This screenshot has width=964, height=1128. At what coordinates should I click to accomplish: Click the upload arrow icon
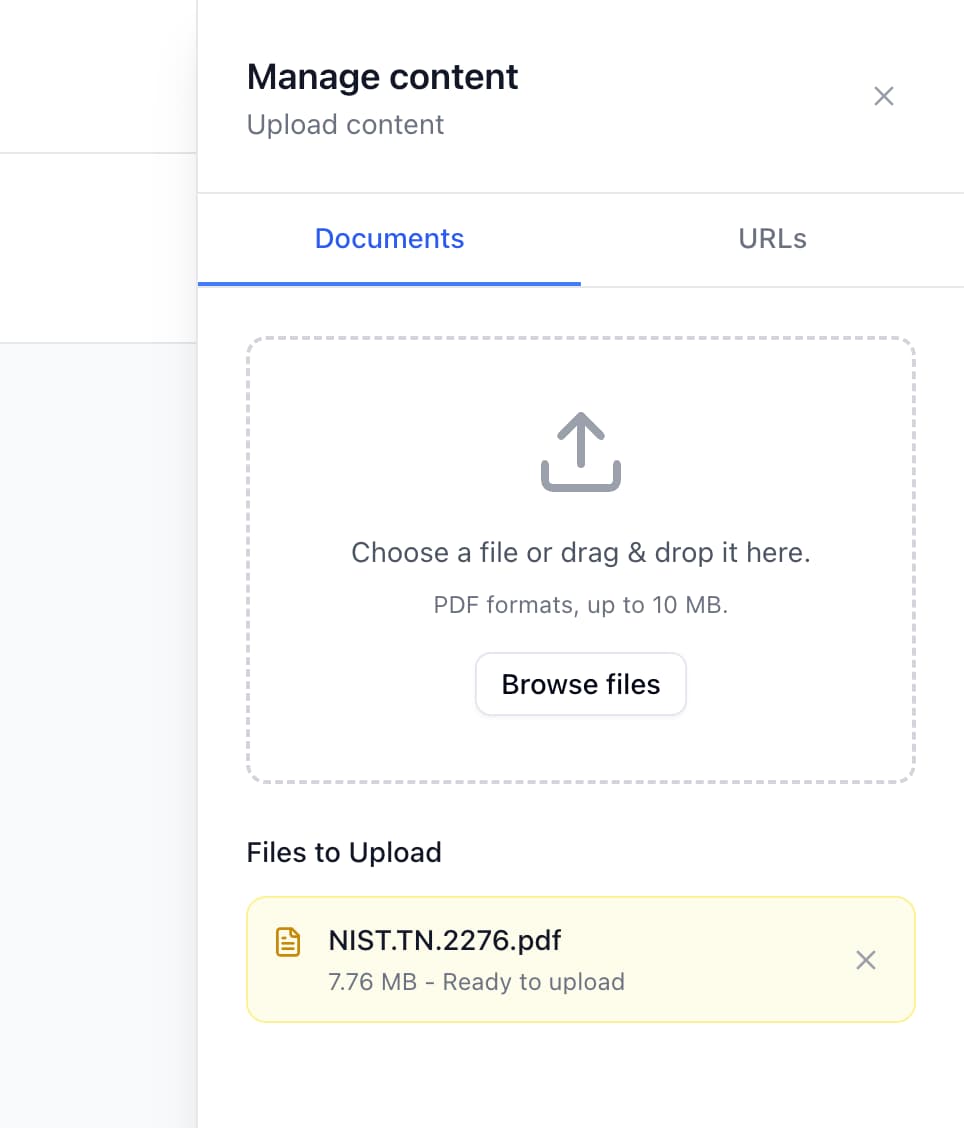pos(581,453)
